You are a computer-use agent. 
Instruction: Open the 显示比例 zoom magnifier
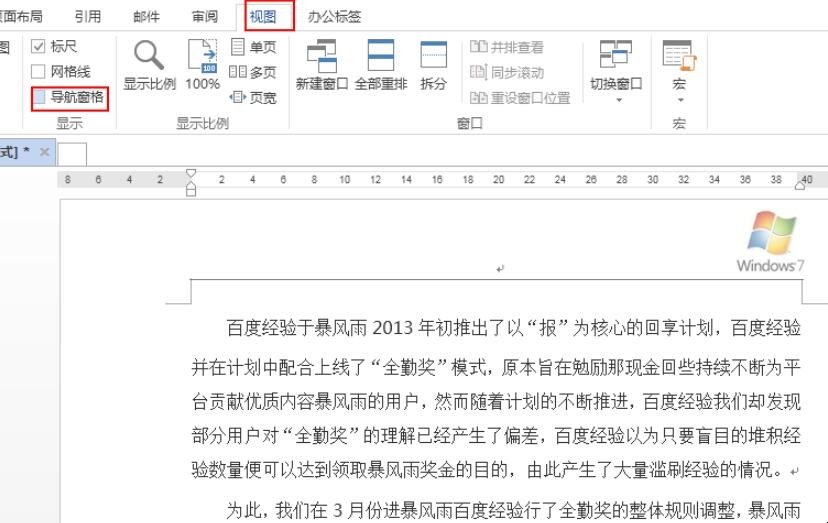[149, 64]
